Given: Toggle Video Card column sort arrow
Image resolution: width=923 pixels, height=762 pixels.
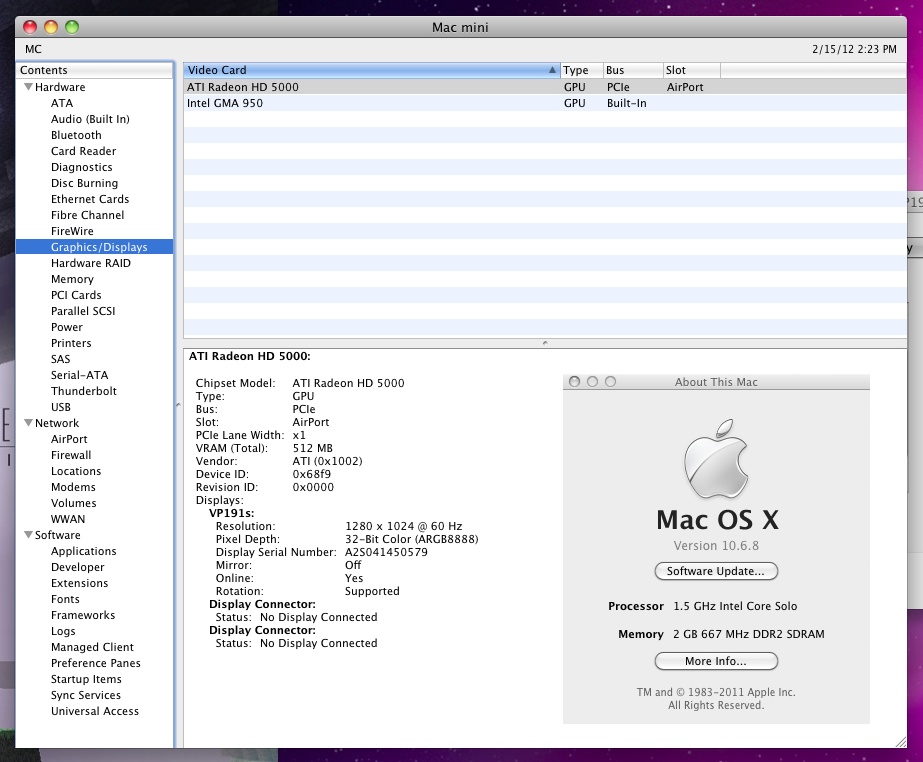Looking at the screenshot, I should coord(552,70).
